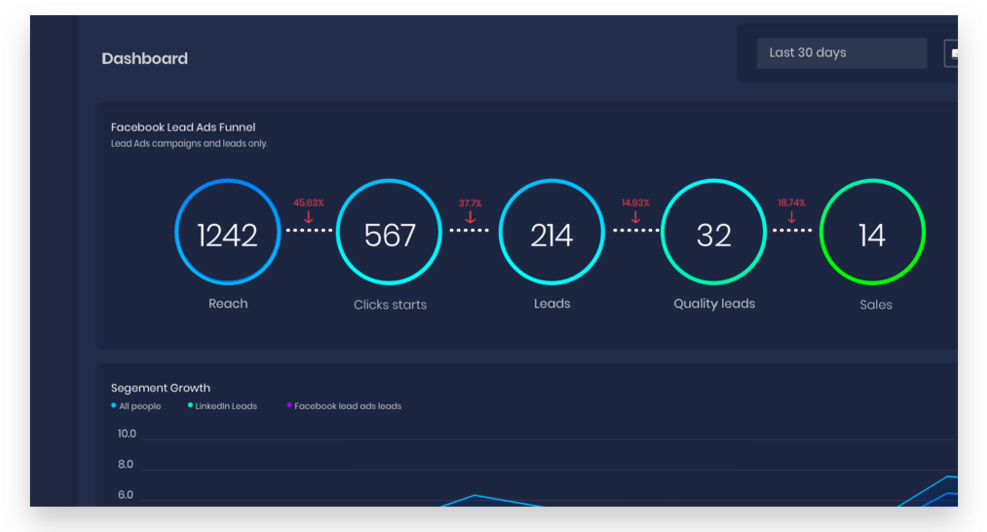Click the Segement Growth chart heading

[160, 388]
